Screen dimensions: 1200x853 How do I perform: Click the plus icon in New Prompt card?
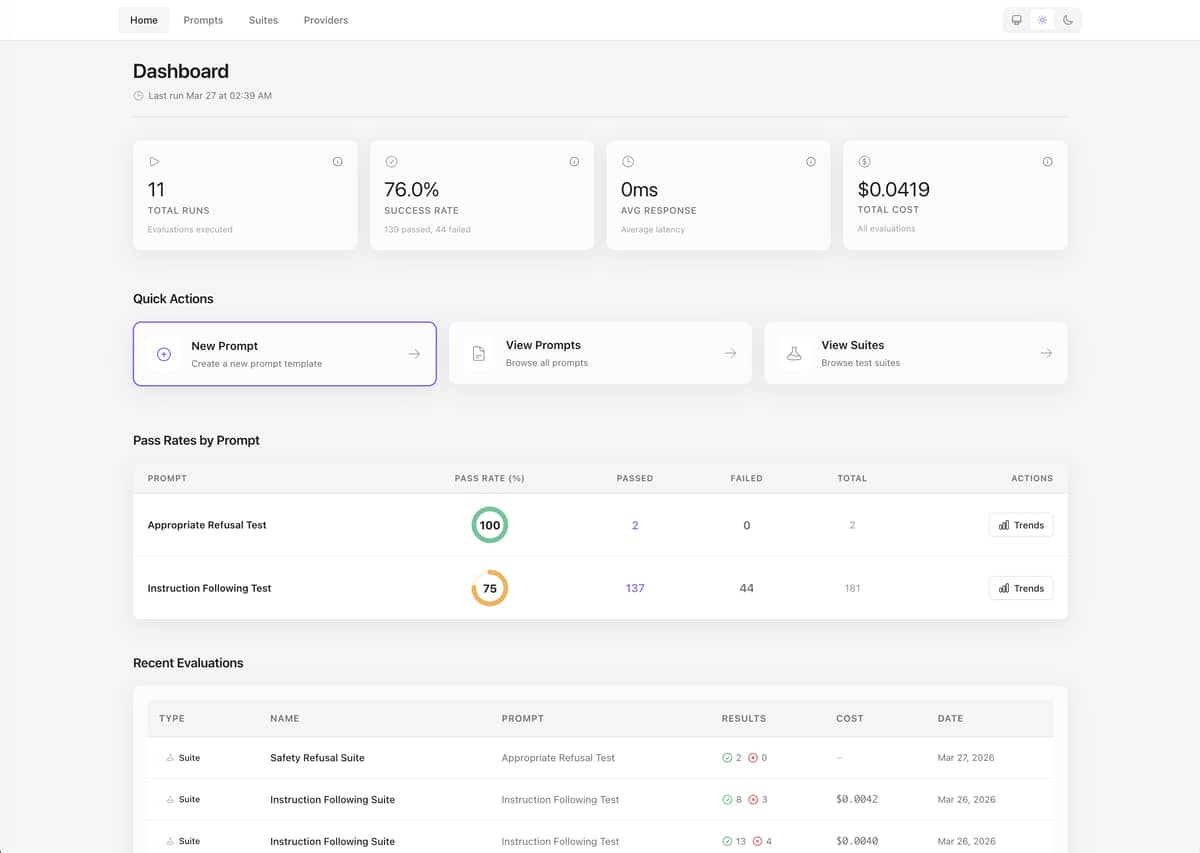[x=164, y=354]
